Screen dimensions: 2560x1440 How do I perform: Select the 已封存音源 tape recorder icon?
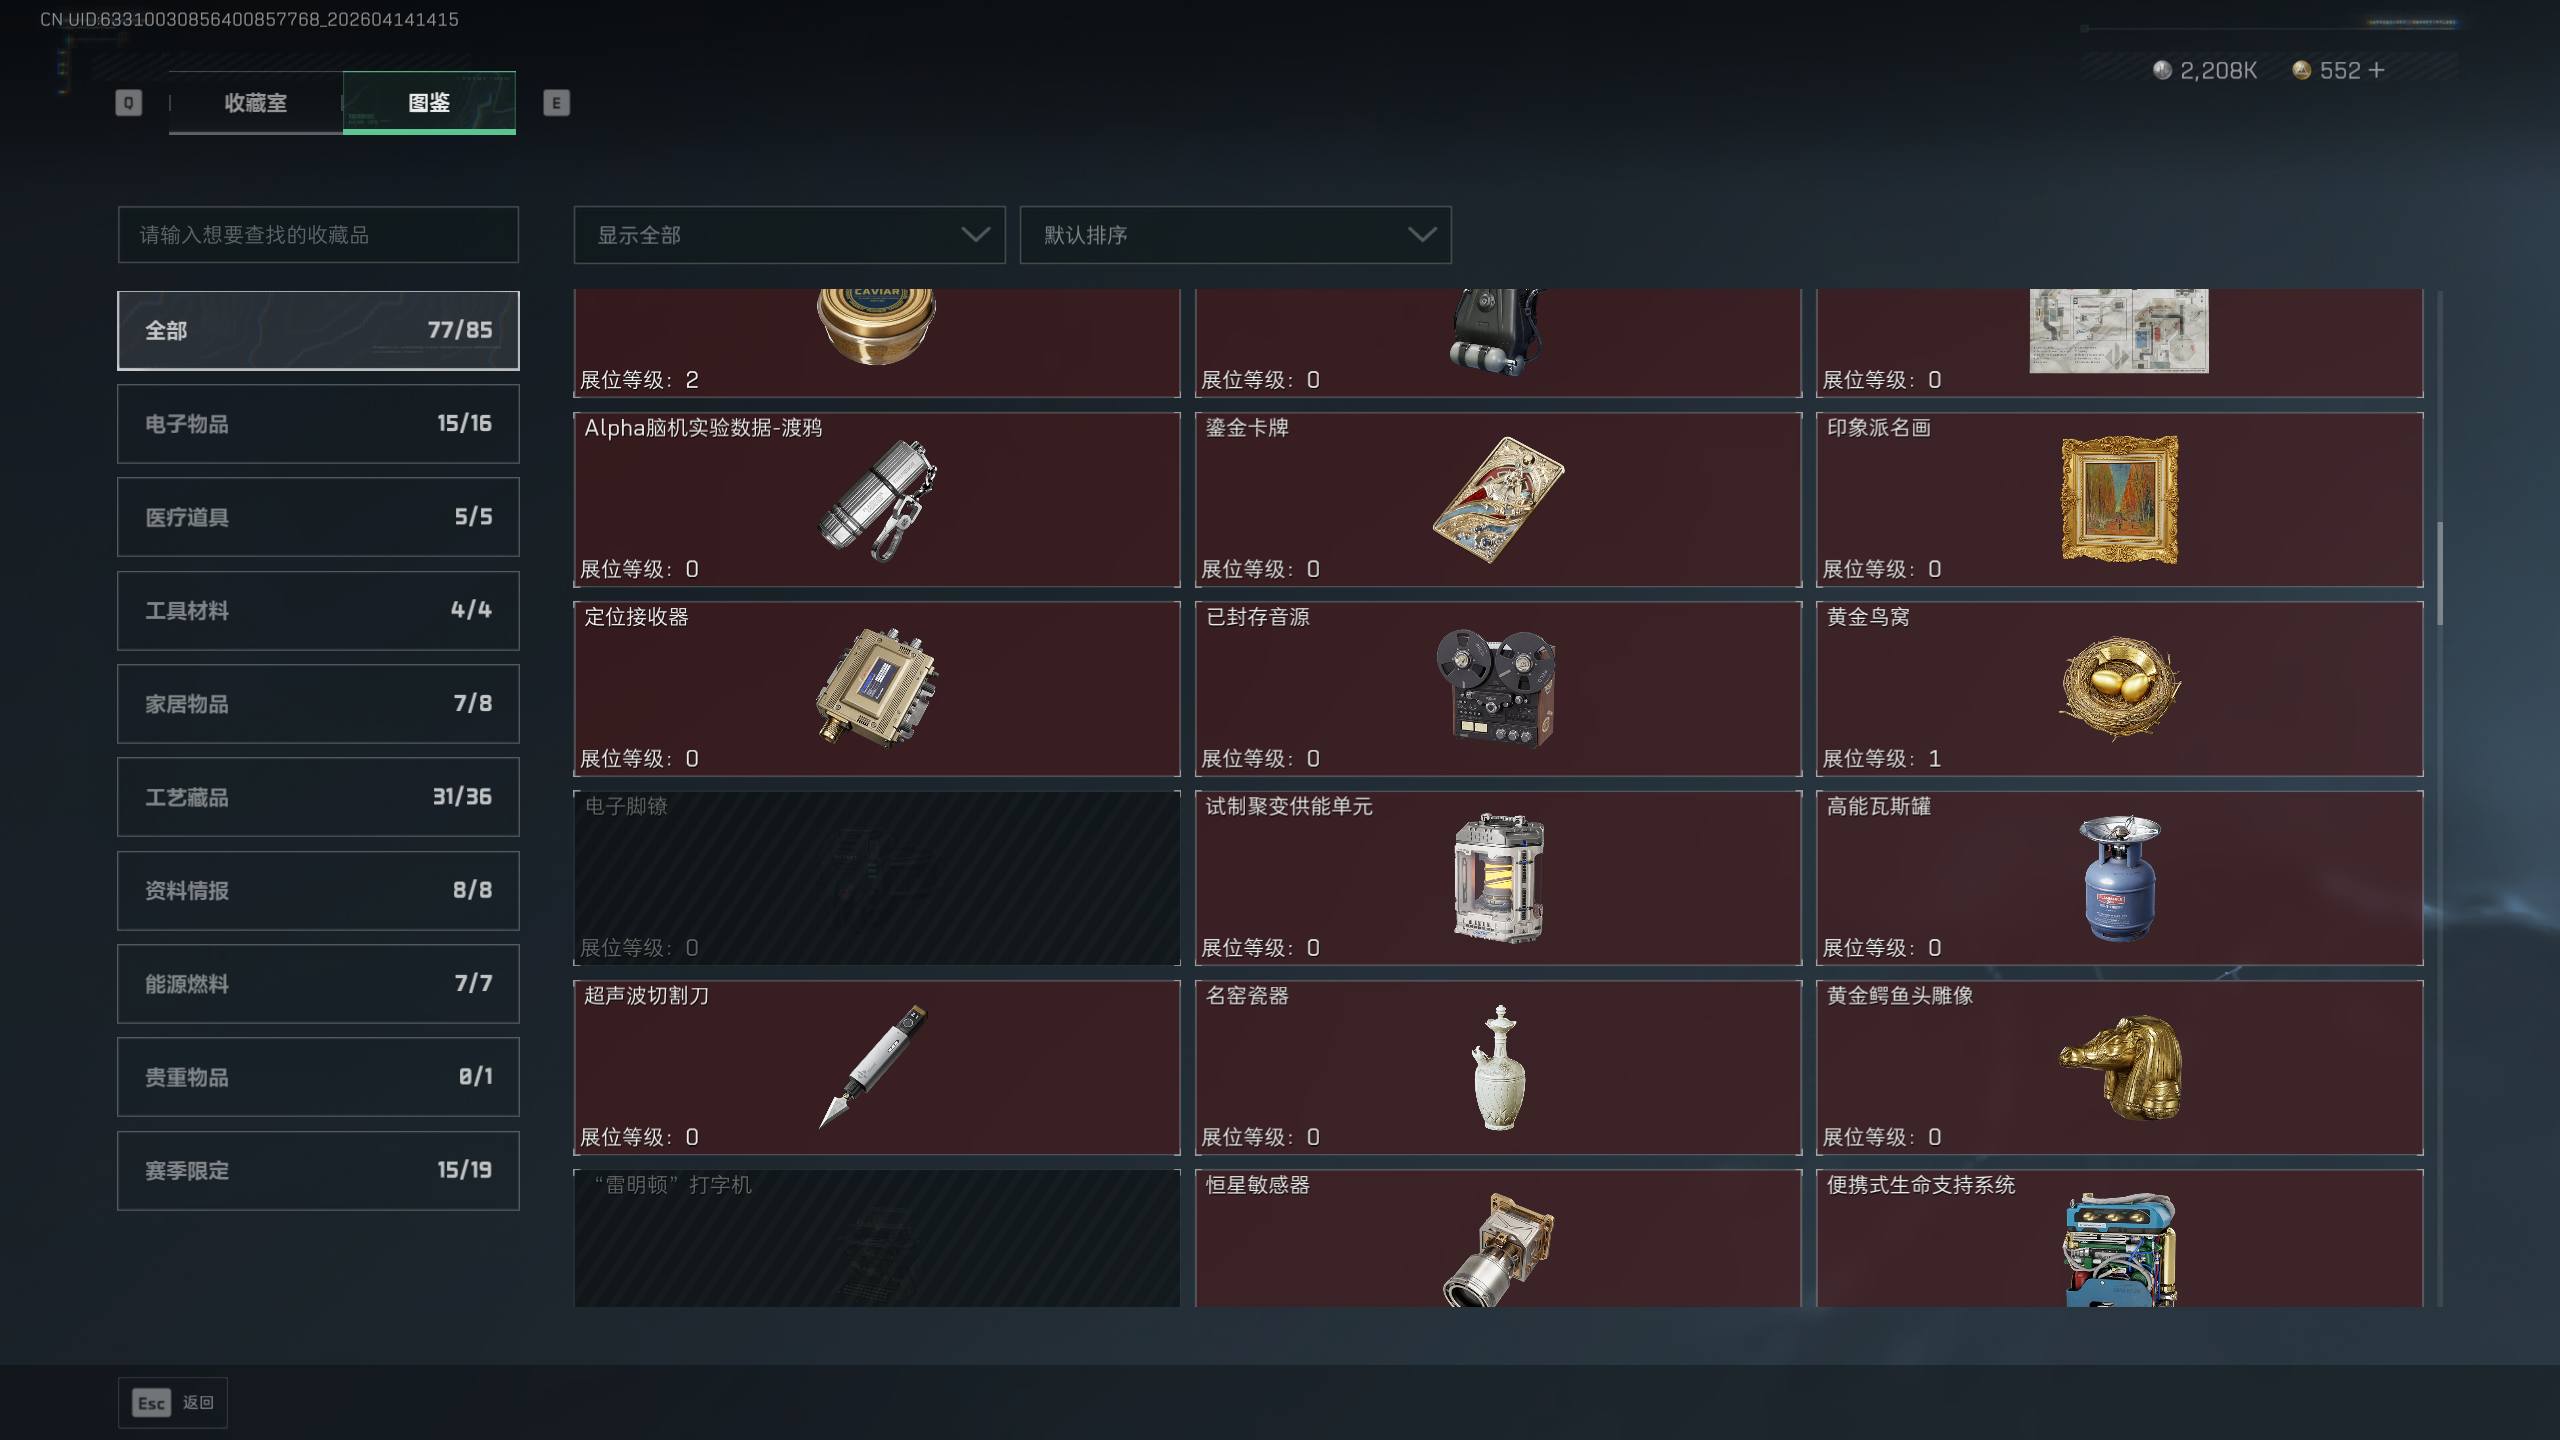pyautogui.click(x=1496, y=688)
